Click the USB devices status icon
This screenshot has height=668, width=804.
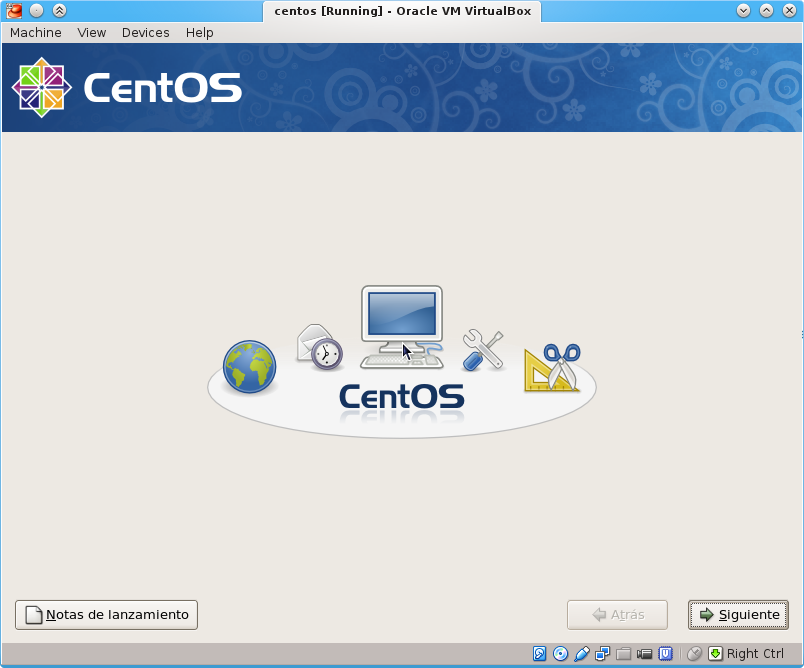tap(581, 654)
